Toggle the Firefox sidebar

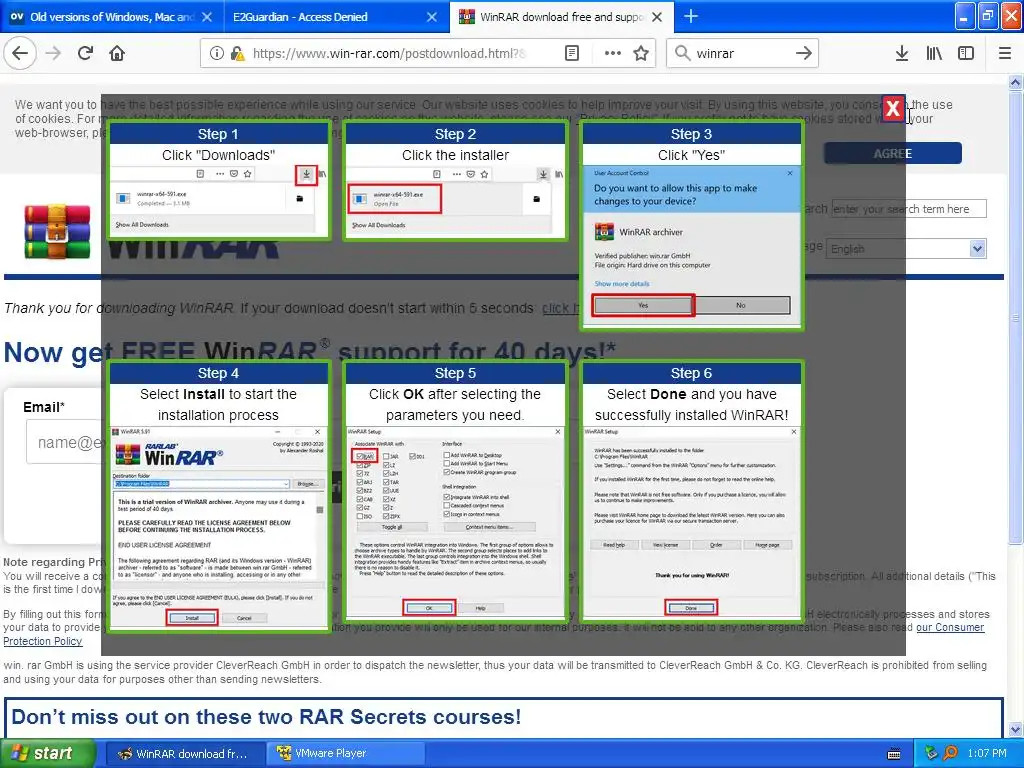[x=966, y=53]
